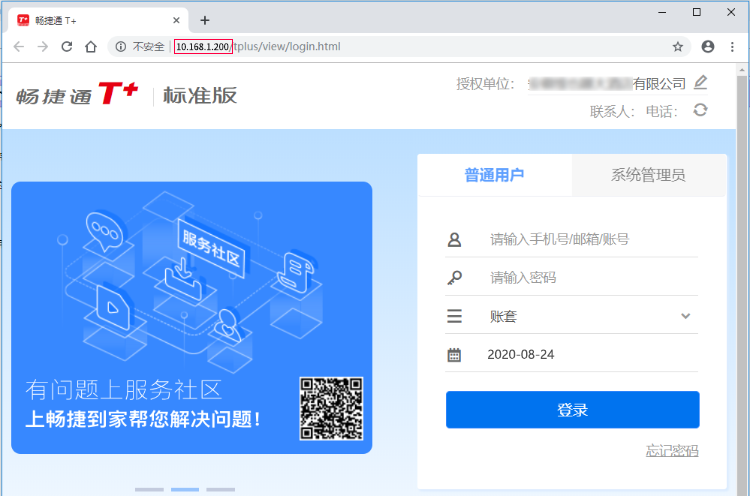Close the 畅捷通 T+ browser tab
The height and width of the screenshot is (496, 750).
click(177, 20)
